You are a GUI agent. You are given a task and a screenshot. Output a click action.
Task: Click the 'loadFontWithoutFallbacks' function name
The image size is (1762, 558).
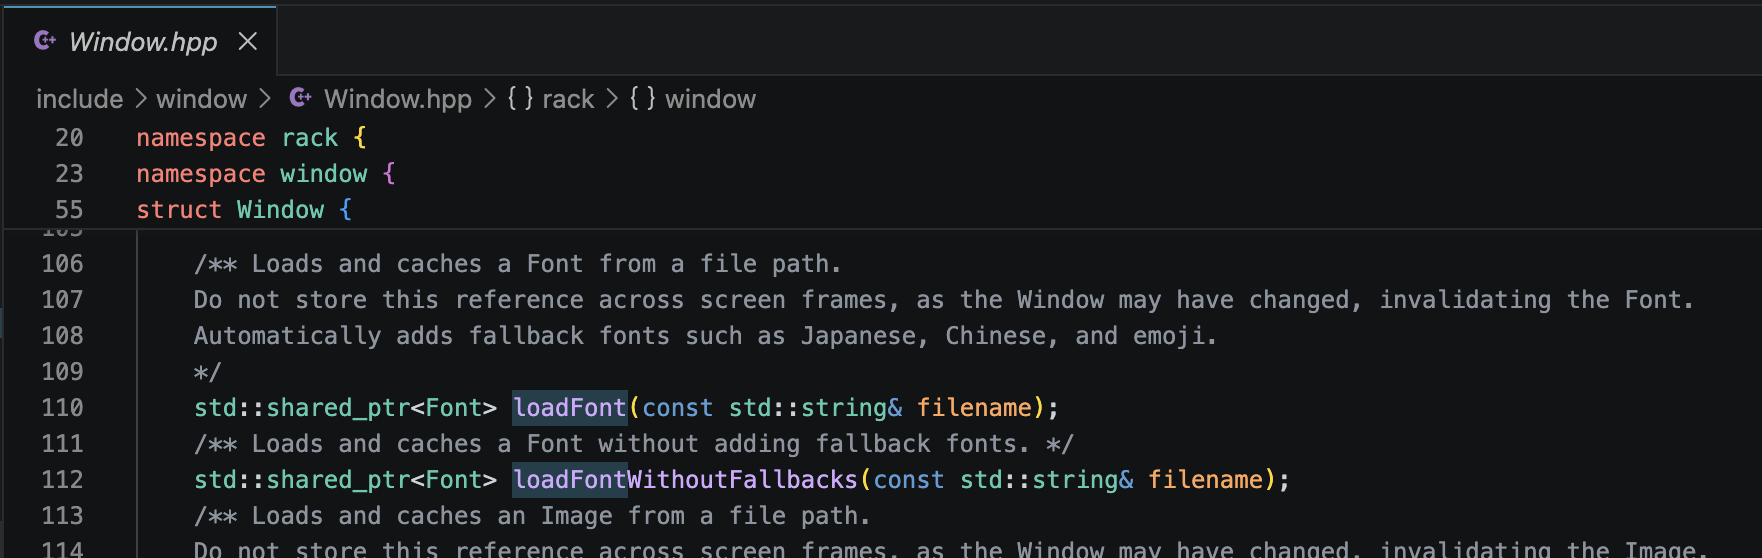coord(686,480)
